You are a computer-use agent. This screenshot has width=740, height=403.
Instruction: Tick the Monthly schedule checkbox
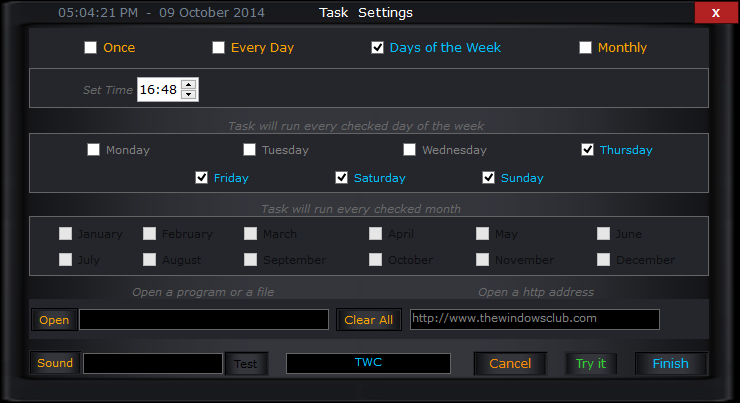click(x=586, y=48)
